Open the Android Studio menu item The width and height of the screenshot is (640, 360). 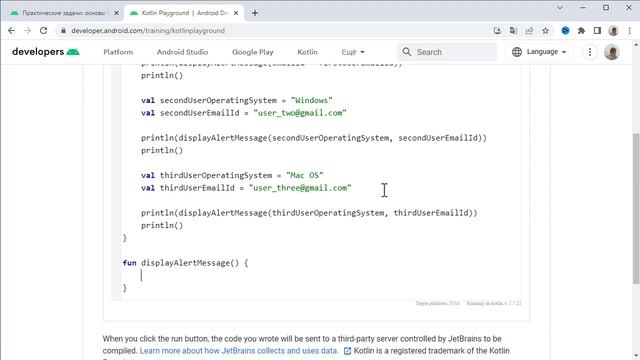[182, 52]
